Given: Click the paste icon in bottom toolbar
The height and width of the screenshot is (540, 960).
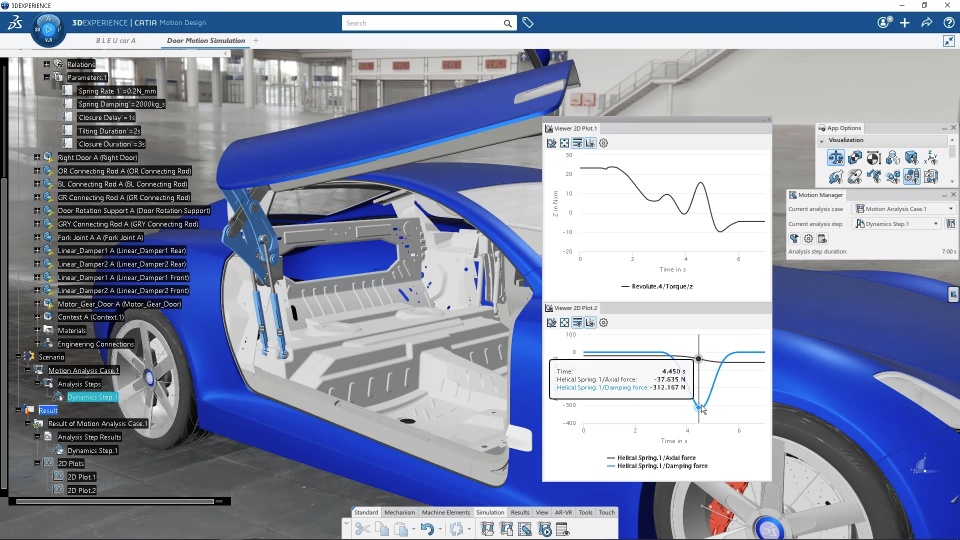Looking at the screenshot, I should click(401, 528).
